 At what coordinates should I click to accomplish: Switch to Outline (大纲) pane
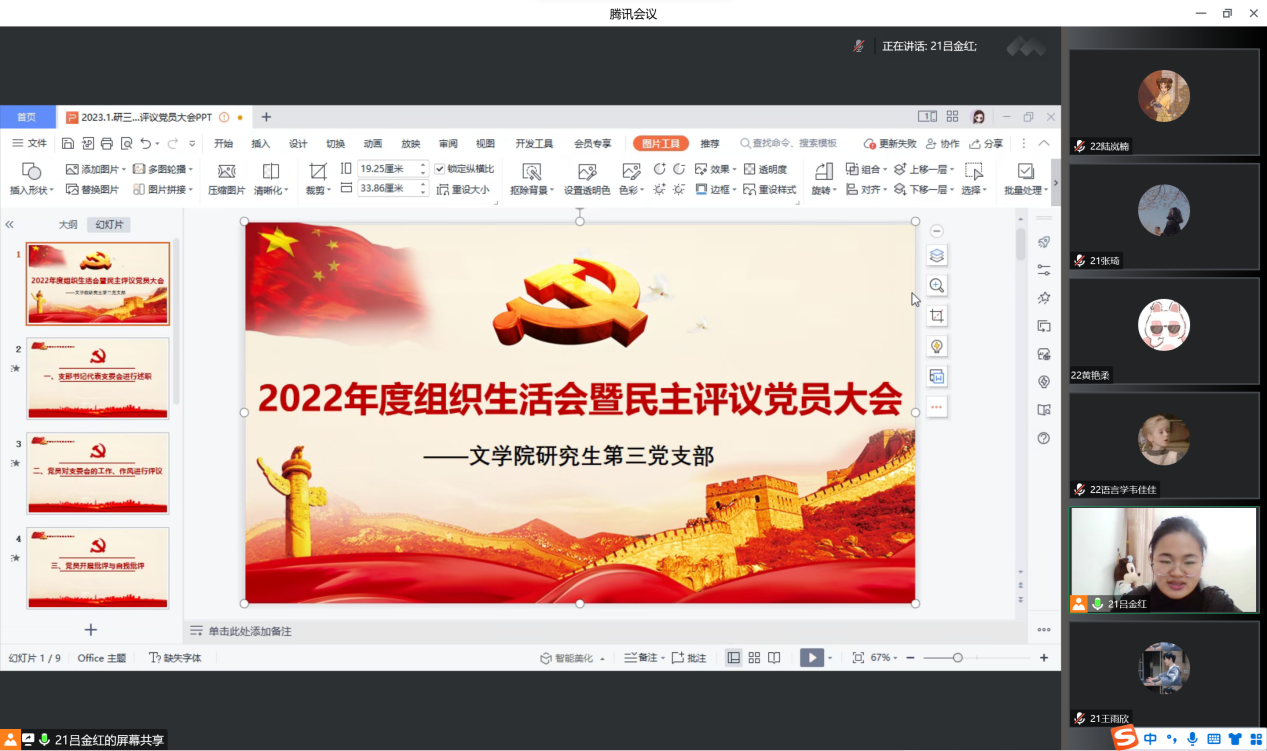pos(68,225)
